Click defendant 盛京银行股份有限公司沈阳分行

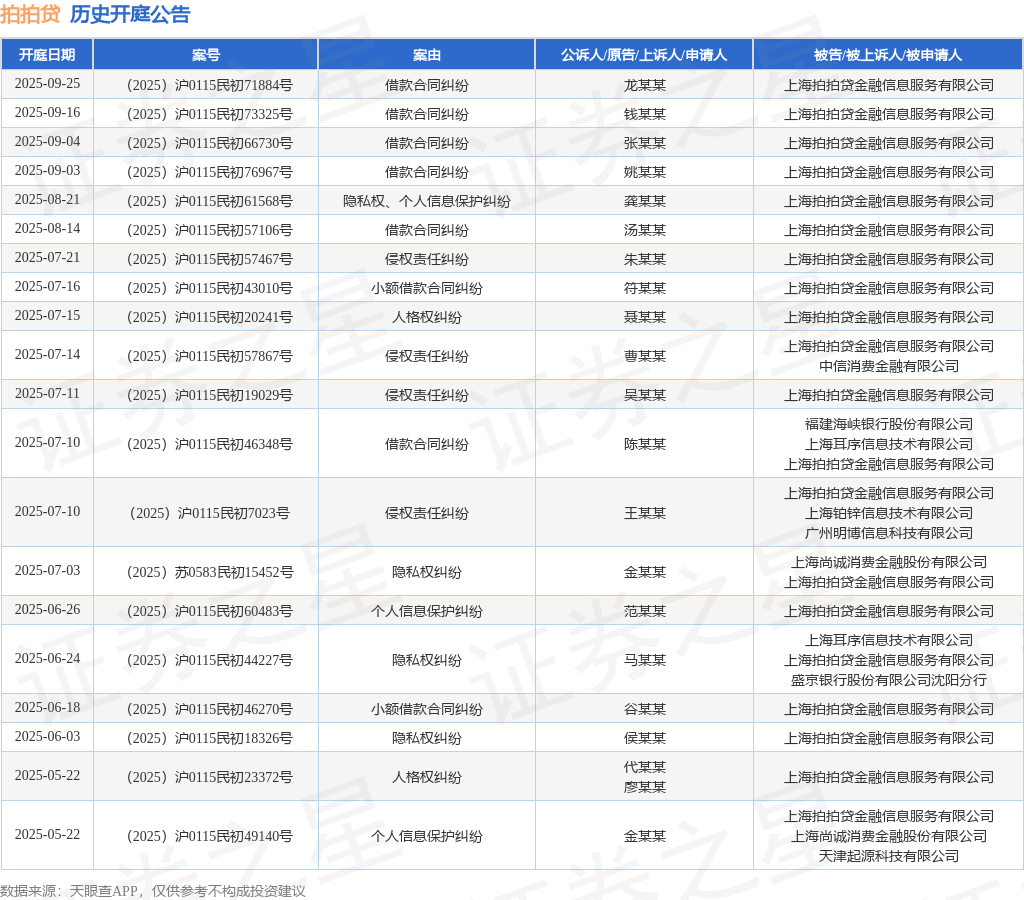889,680
